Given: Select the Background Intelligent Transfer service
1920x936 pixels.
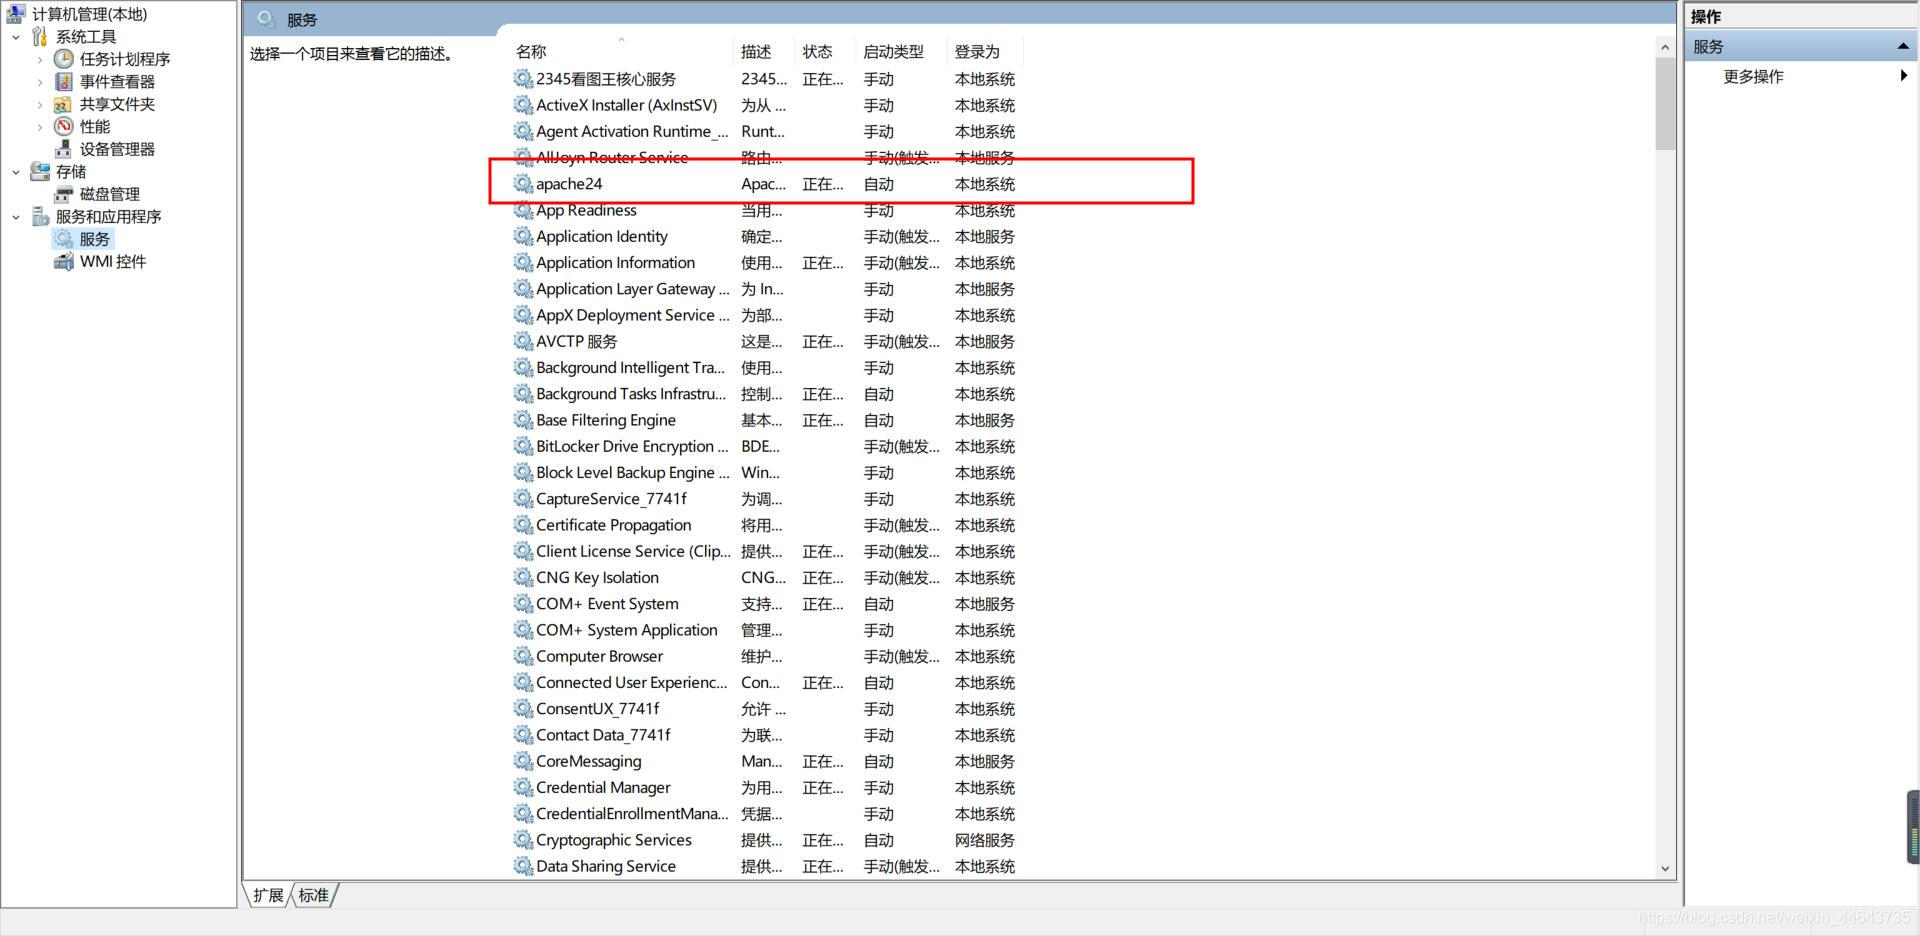Looking at the screenshot, I should (766, 367).
